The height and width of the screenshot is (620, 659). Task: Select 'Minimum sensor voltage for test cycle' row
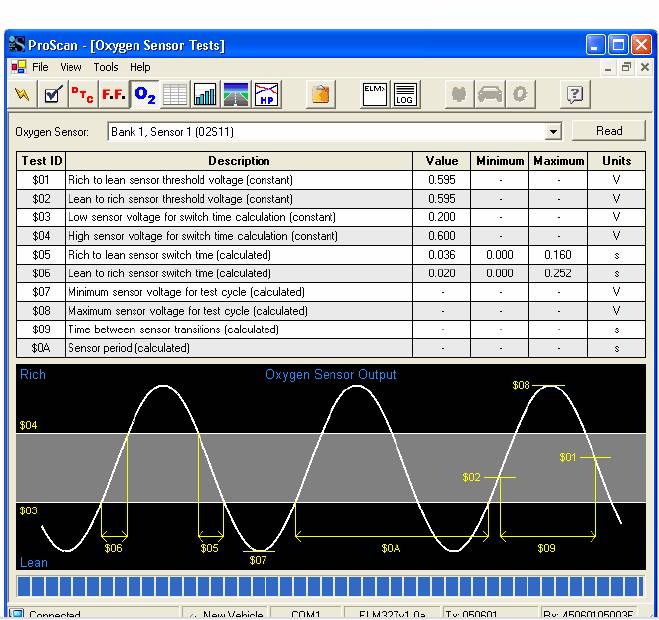331,292
